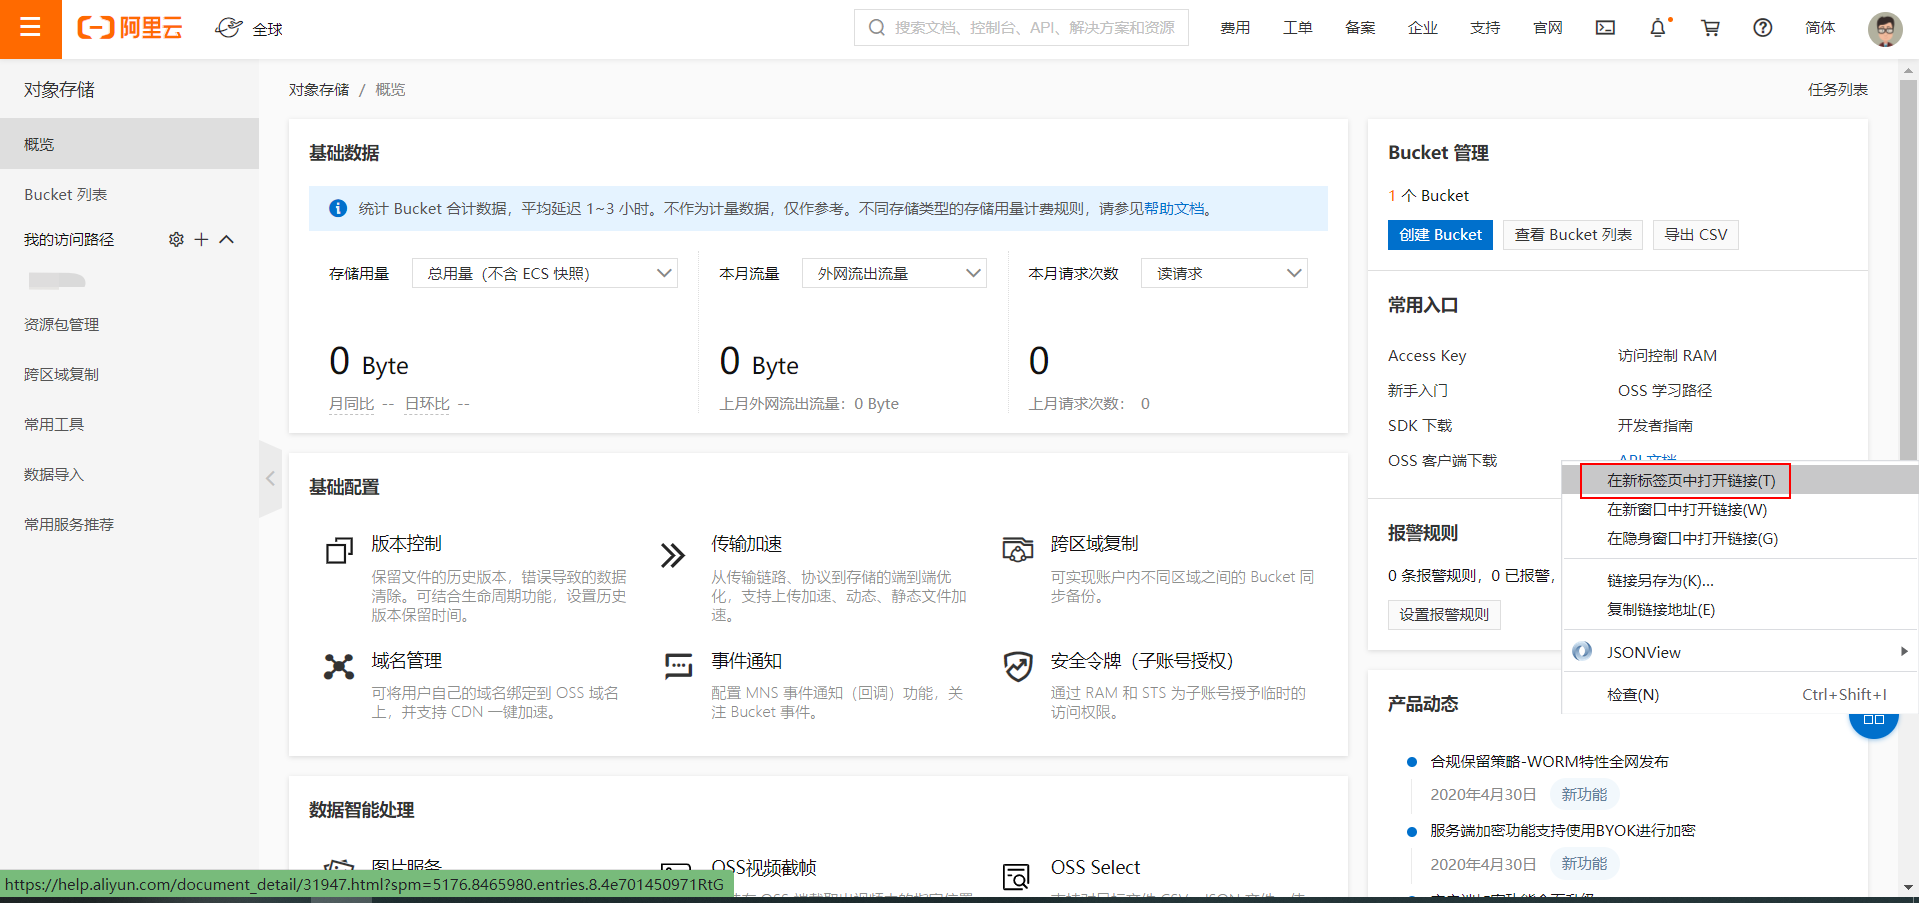1919x903 pixels.
Task: Collapse the left sidebar handle
Action: coord(270,479)
